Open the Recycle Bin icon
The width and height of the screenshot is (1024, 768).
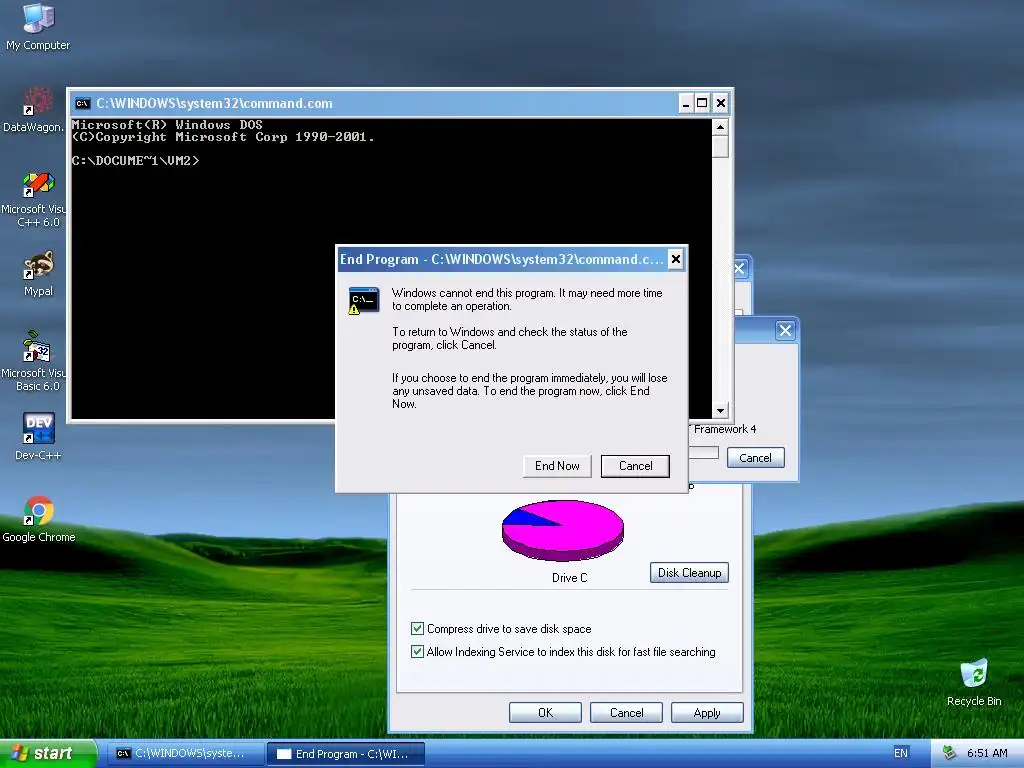(974, 682)
